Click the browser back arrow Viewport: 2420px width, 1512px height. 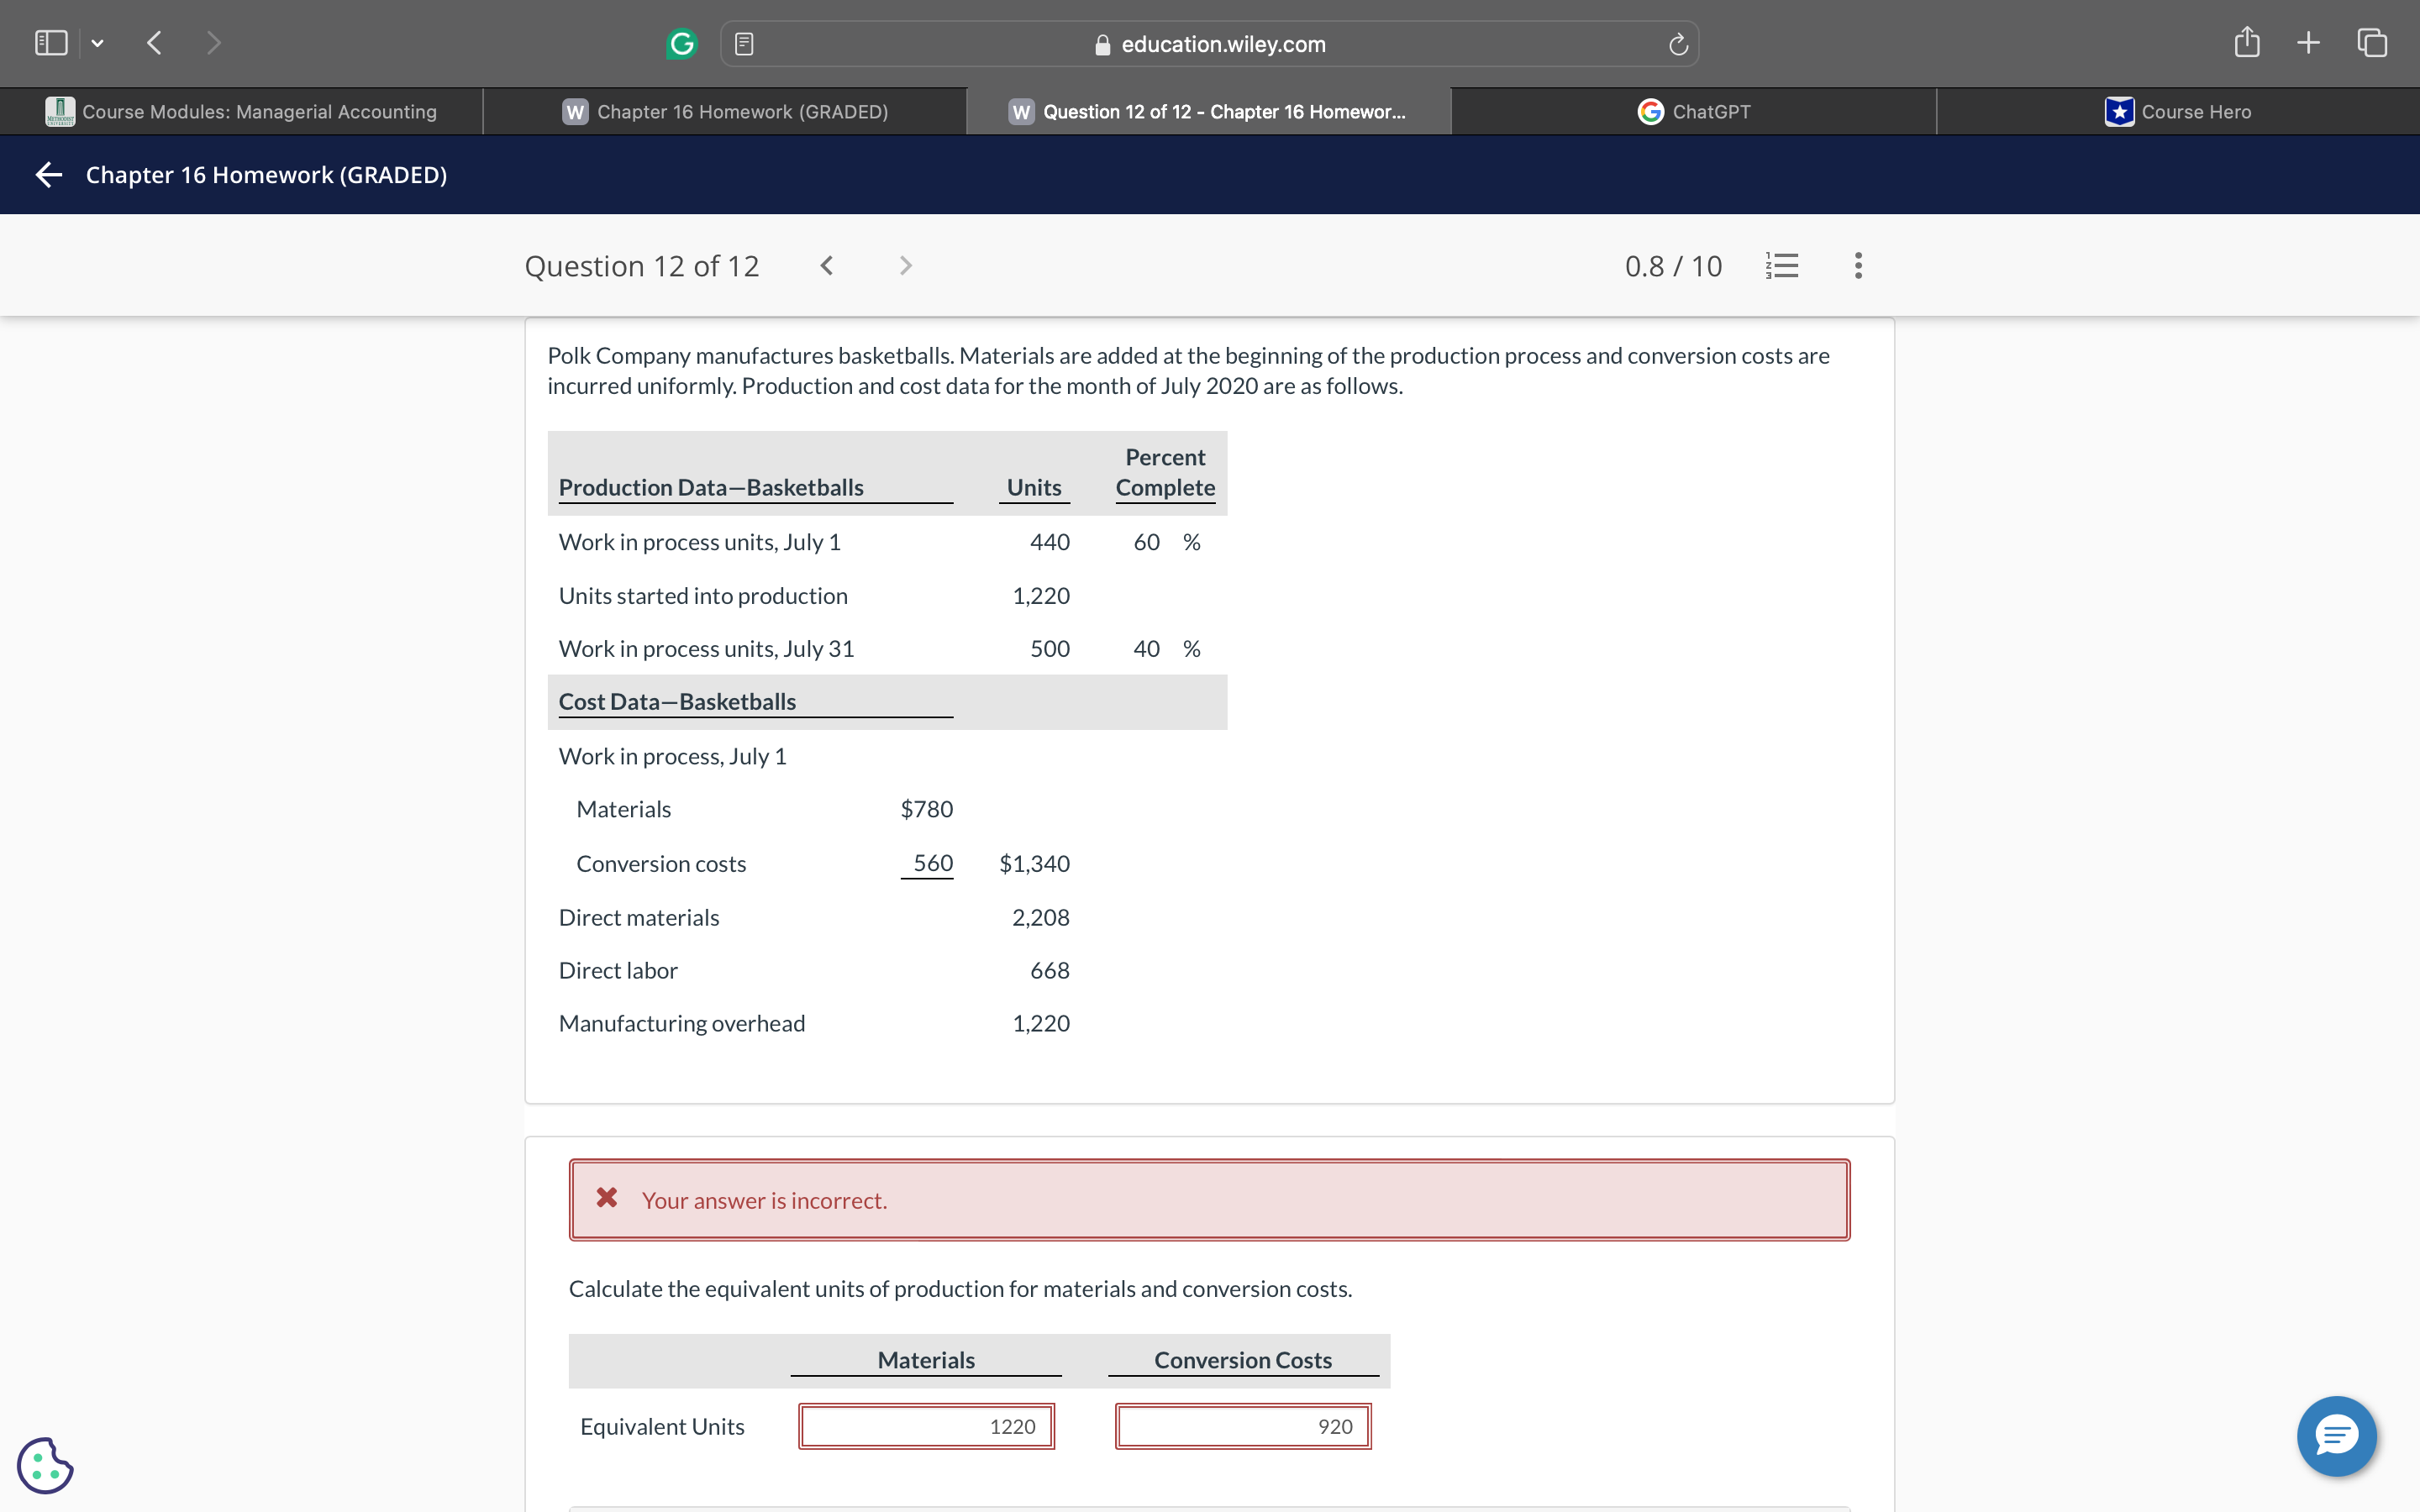tap(154, 43)
